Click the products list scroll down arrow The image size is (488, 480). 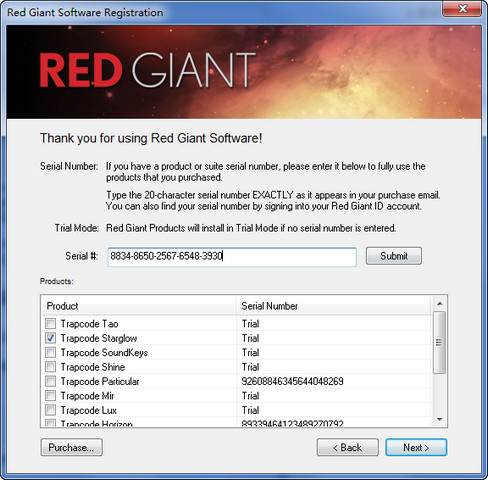pyautogui.click(x=440, y=419)
